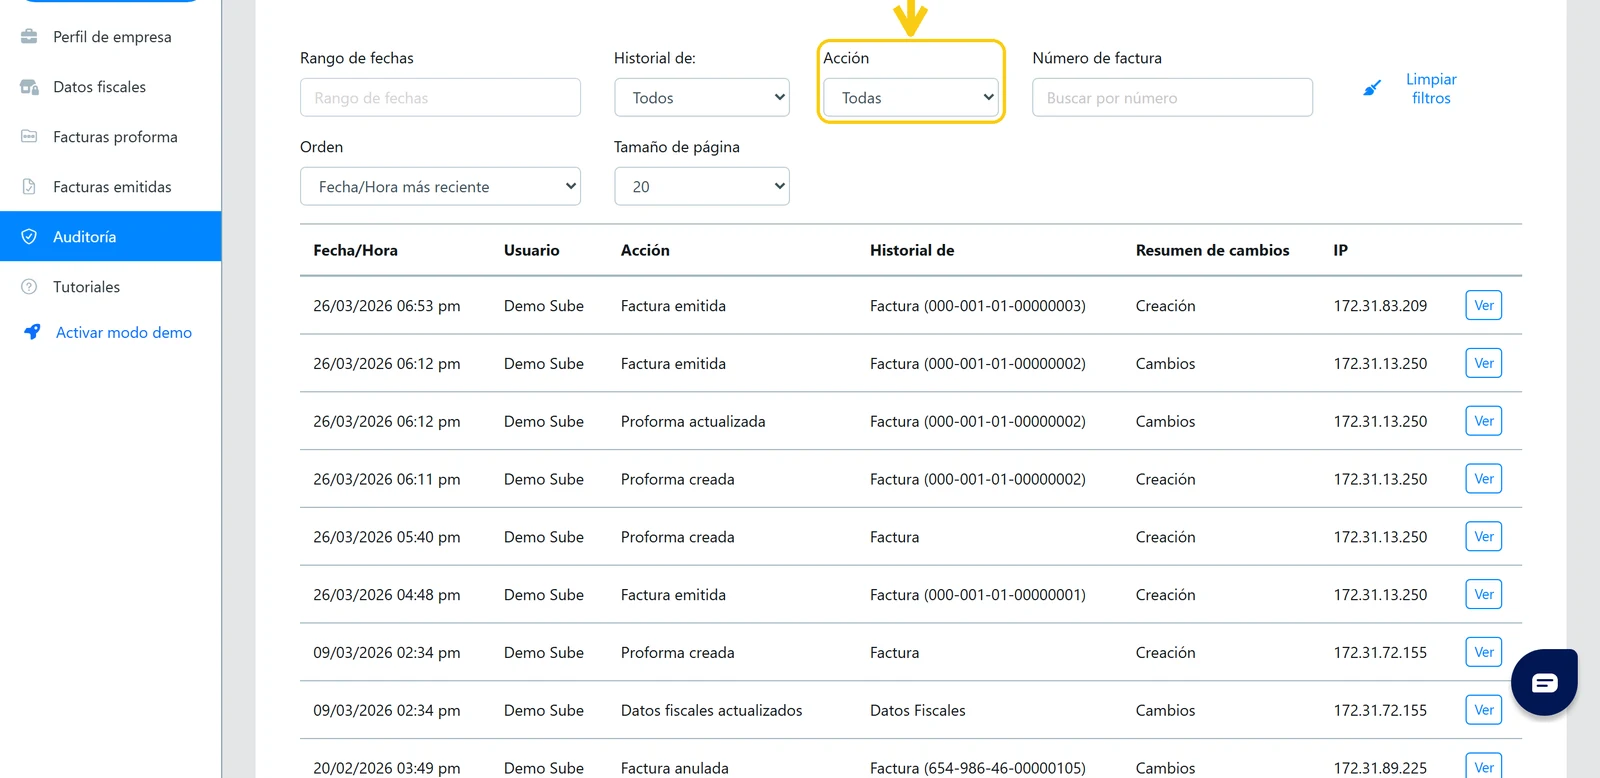The image size is (1600, 778).
Task: Open the Orden sorting dropdown
Action: click(x=440, y=187)
